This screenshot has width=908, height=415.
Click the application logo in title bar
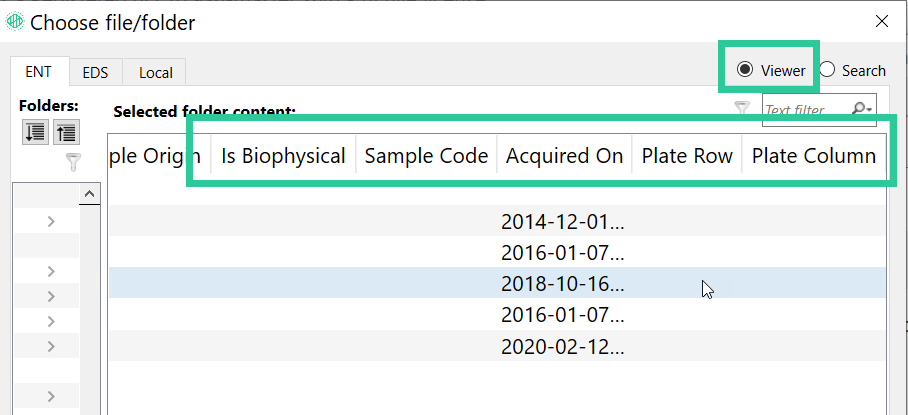coord(14,22)
